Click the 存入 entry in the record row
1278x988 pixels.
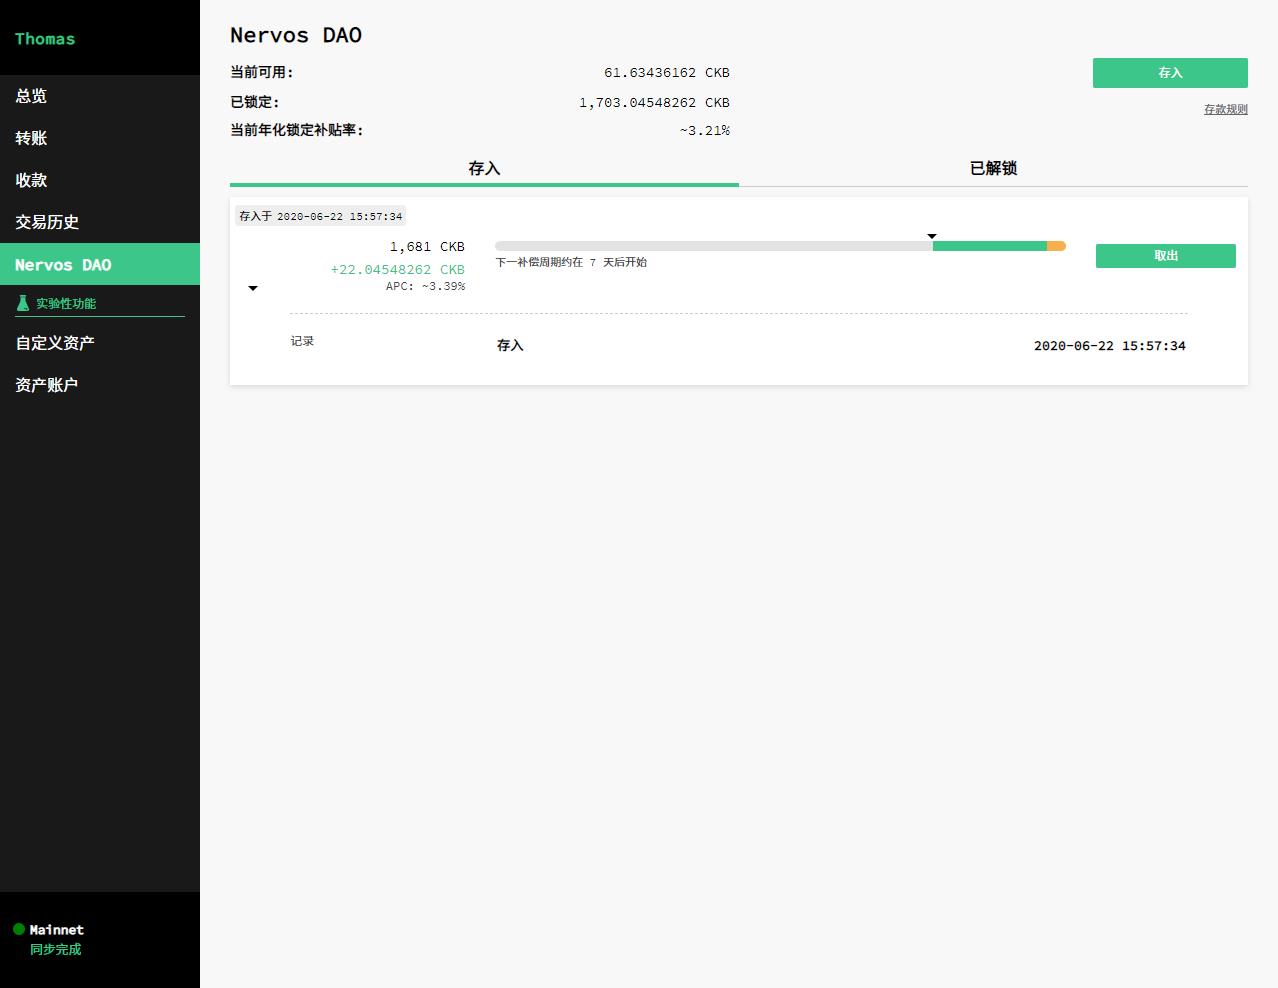pyautogui.click(x=510, y=346)
